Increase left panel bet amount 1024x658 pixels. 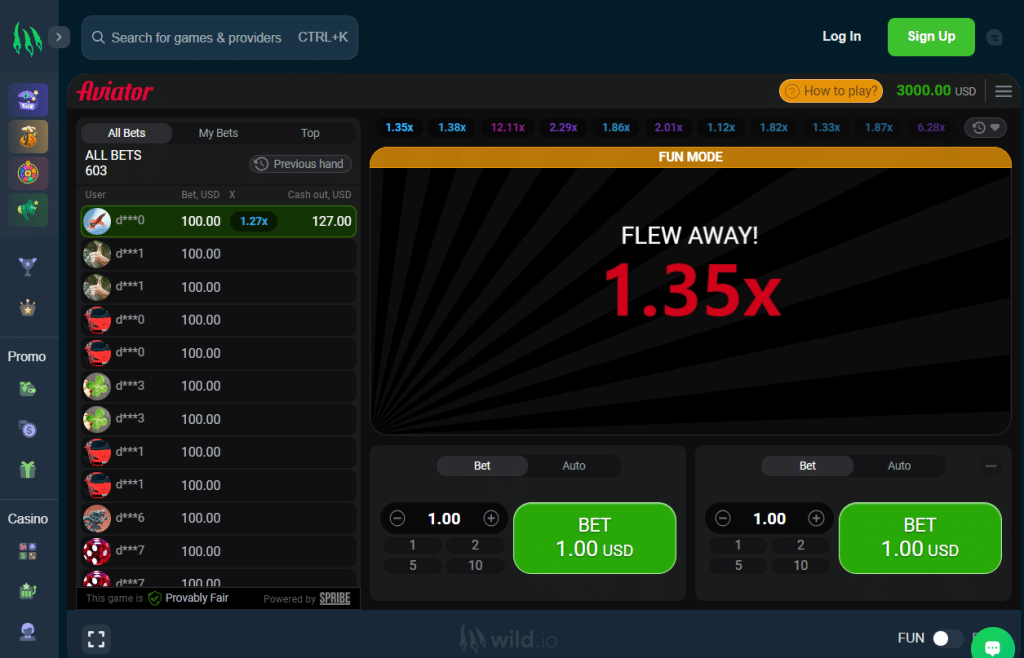(491, 518)
